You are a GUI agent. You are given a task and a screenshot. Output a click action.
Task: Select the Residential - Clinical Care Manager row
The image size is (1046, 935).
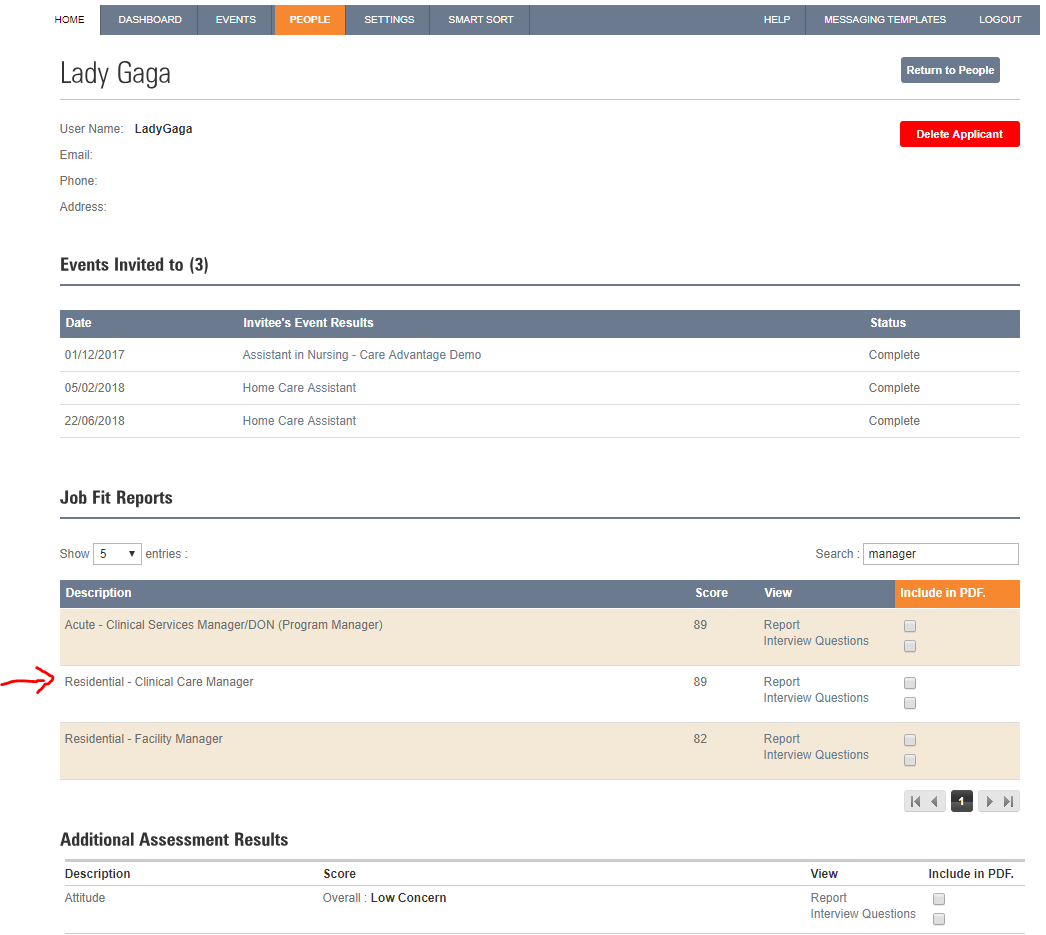[540, 694]
